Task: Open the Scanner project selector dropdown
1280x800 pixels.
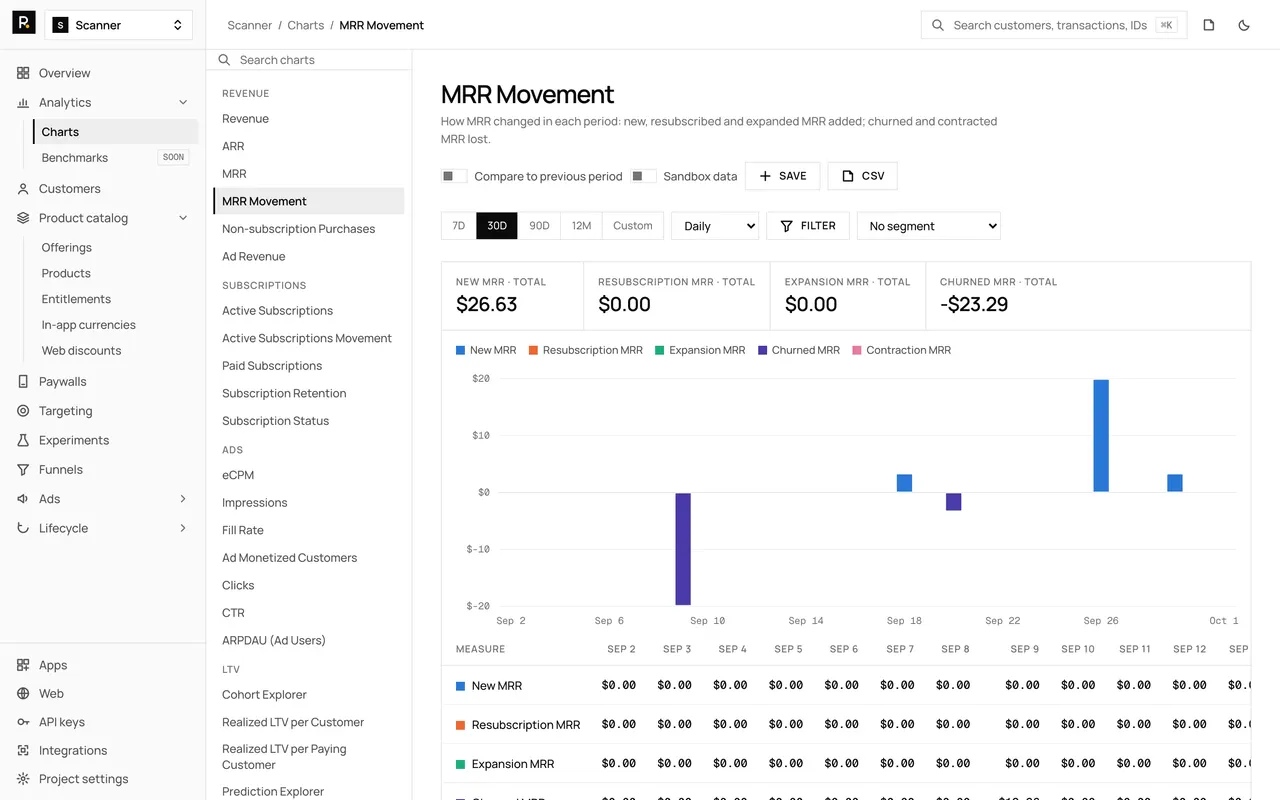Action: [x=119, y=25]
